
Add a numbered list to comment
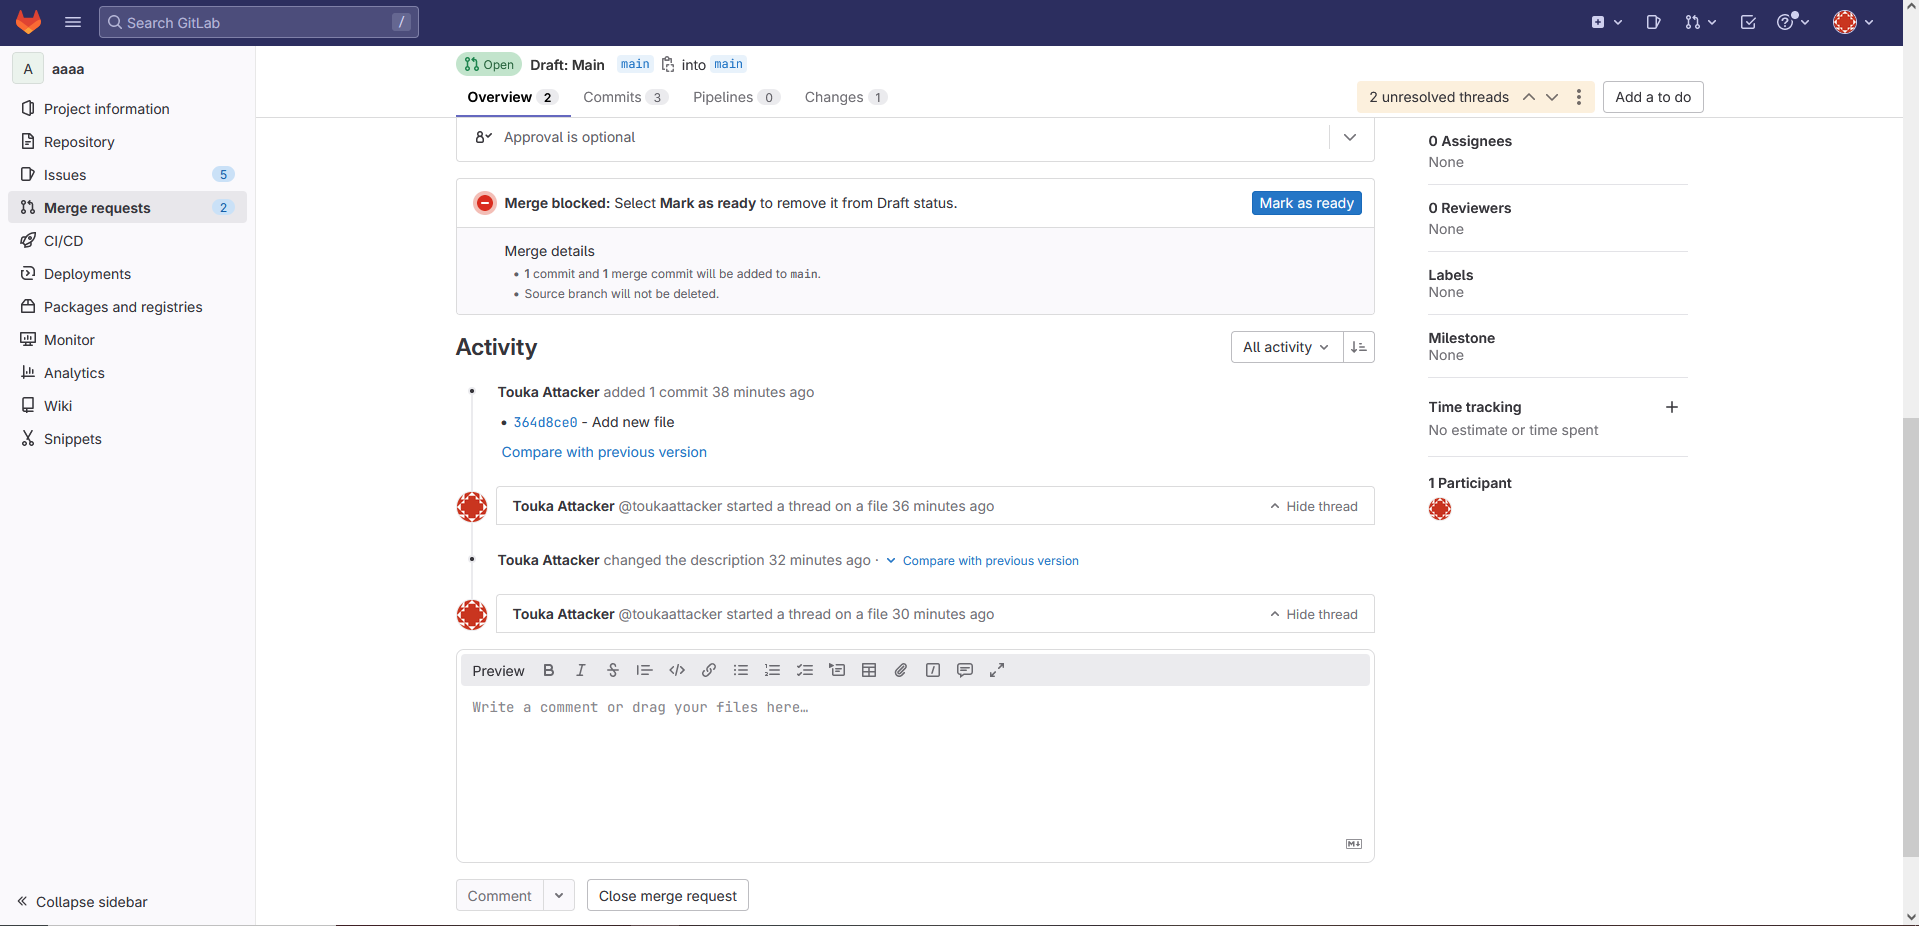[x=773, y=670]
